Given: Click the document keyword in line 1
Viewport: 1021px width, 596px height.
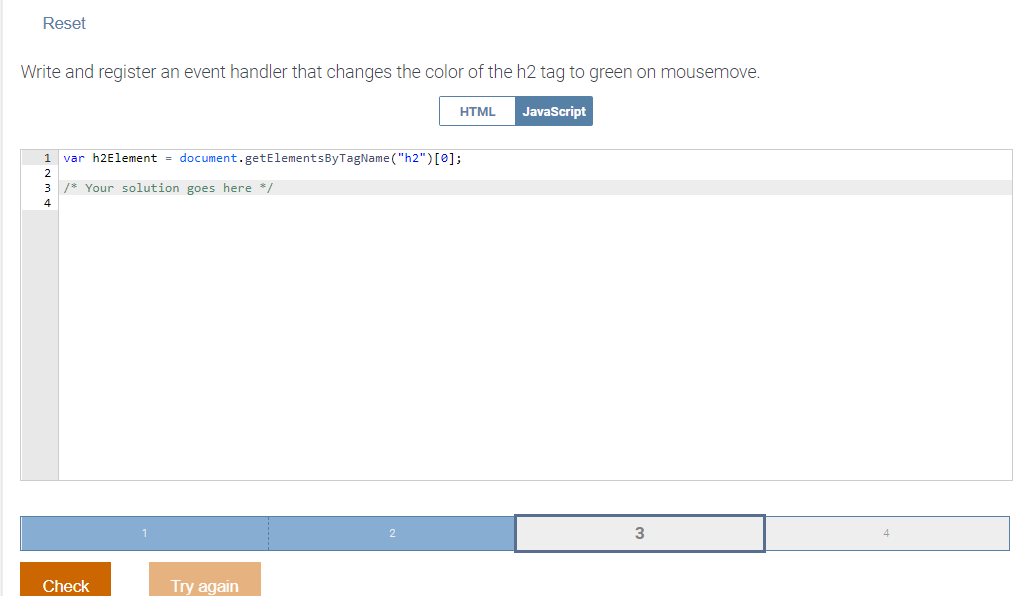Looking at the screenshot, I should (x=208, y=158).
